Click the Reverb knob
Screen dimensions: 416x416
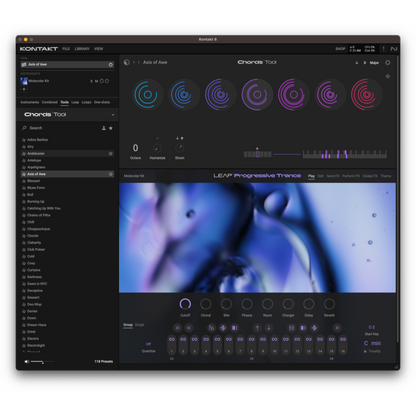(329, 304)
